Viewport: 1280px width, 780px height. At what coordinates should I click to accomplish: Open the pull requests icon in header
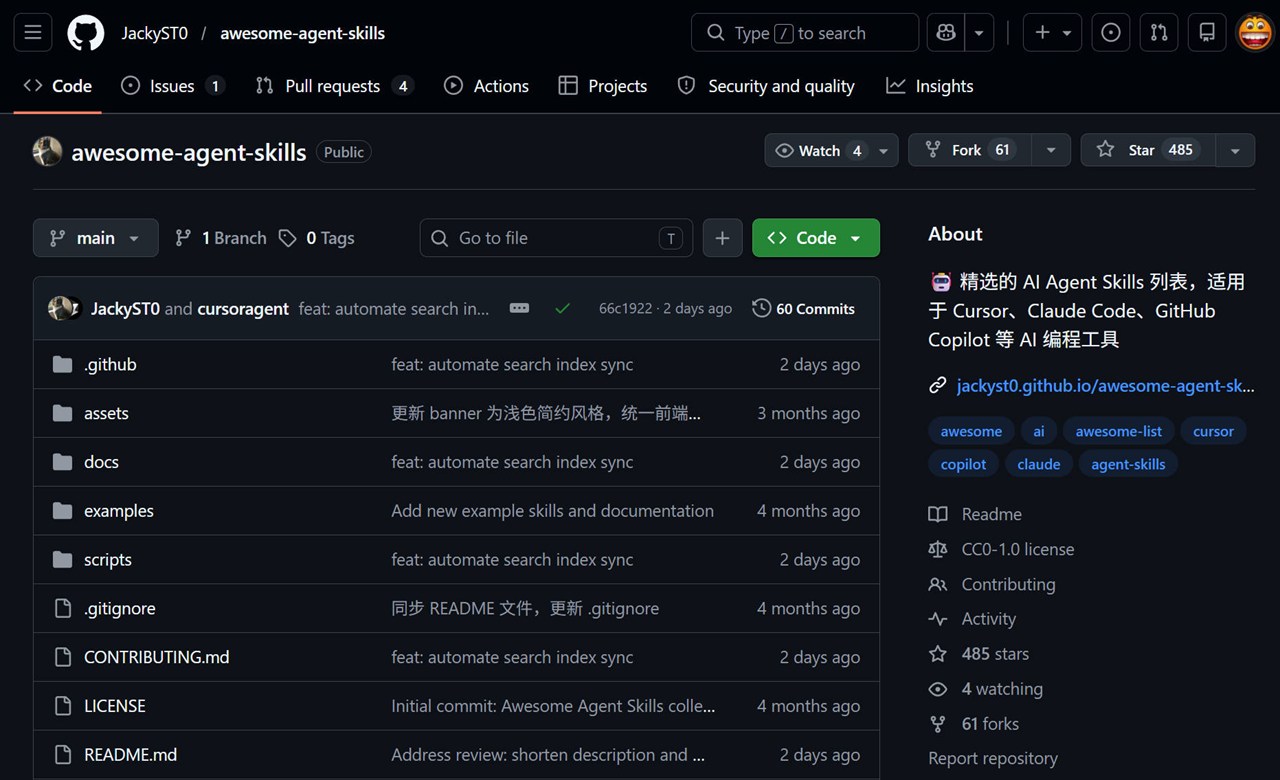[x=1159, y=33]
